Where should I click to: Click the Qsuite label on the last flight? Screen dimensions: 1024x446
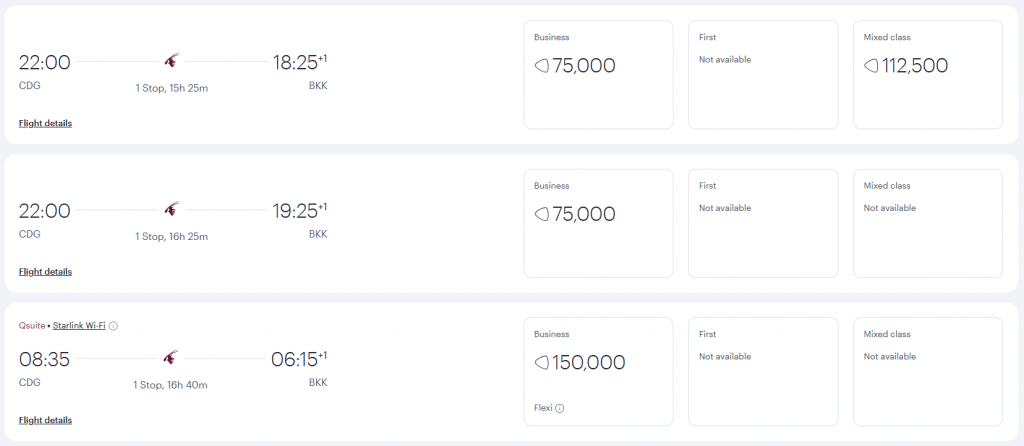tap(31, 325)
